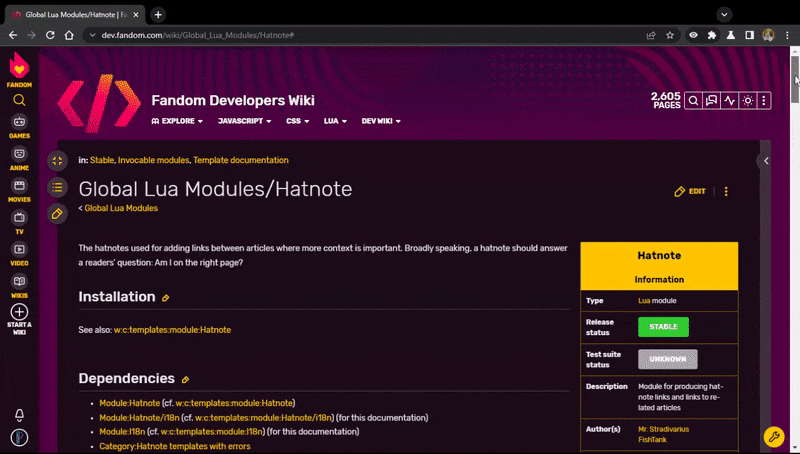The image size is (800, 454).
Task: Click the Chrome profile avatar
Action: [768, 35]
